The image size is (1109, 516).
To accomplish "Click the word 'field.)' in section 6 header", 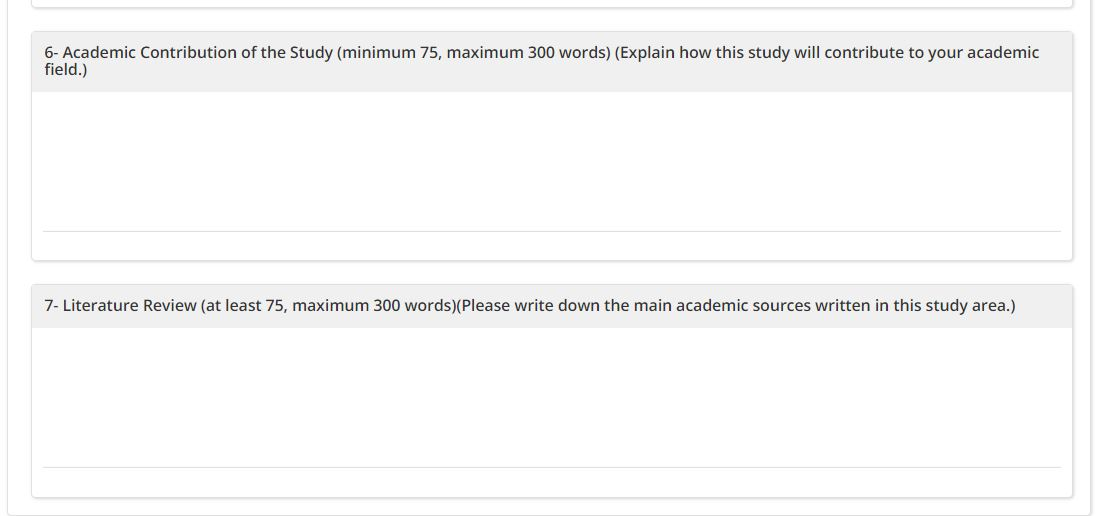I will point(66,71).
